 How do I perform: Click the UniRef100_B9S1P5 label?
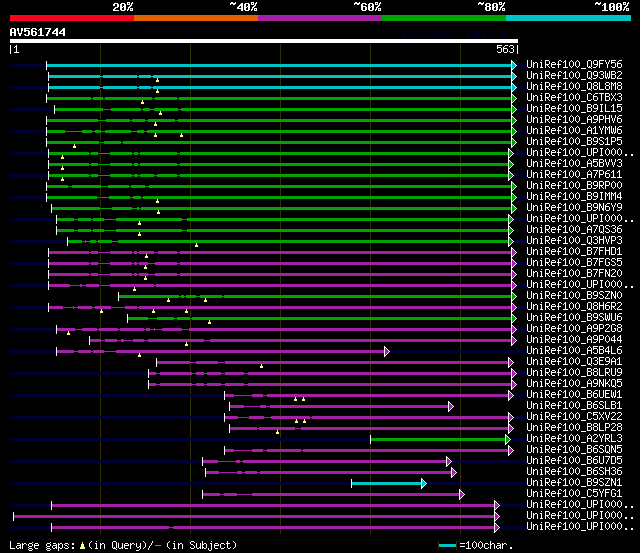pyautogui.click(x=574, y=142)
